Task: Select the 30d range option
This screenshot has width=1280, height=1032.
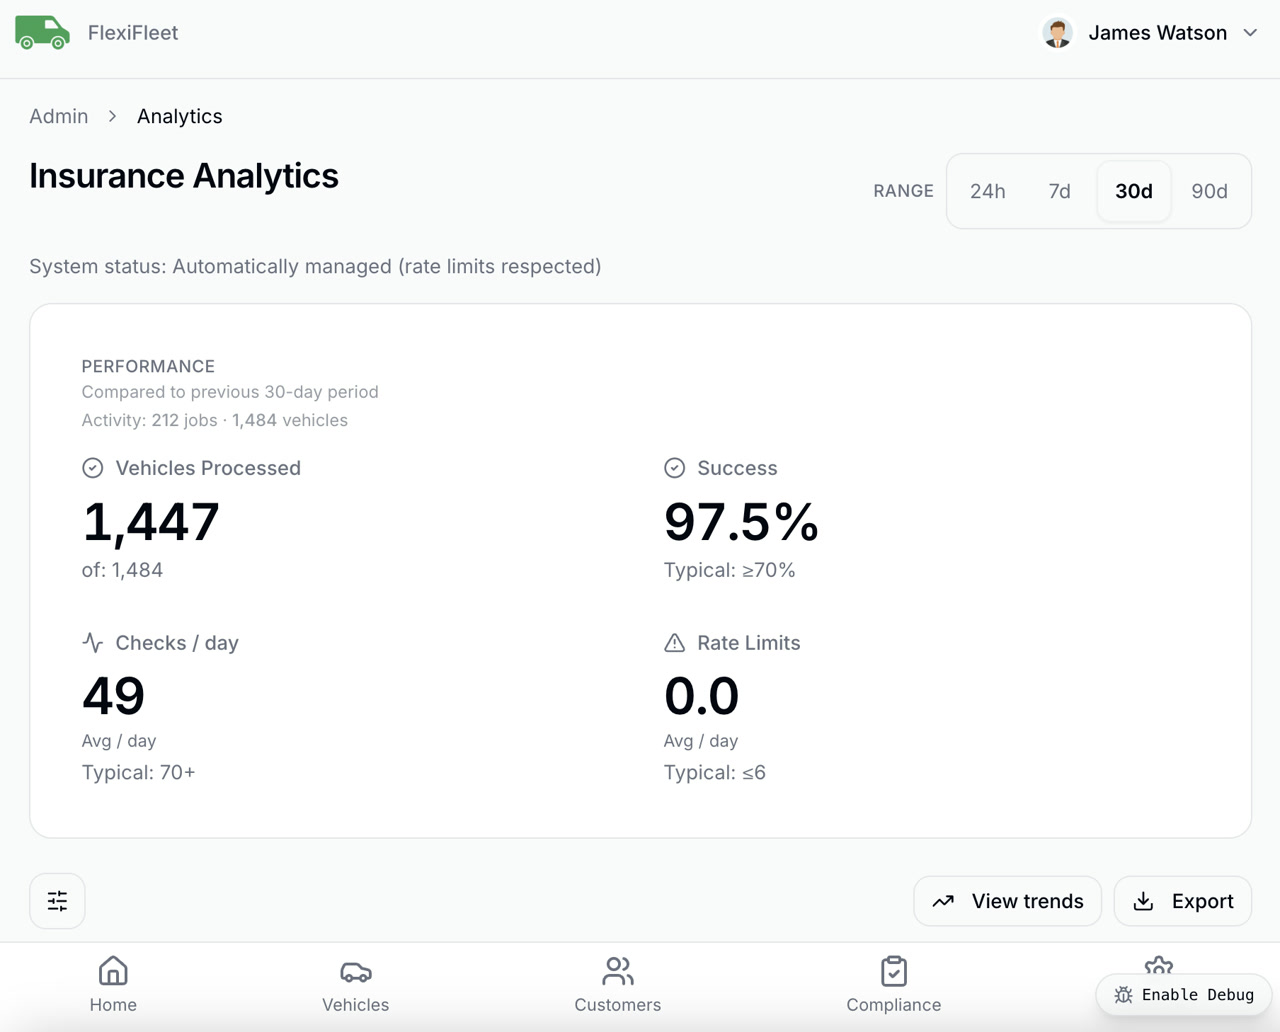Action: [1134, 191]
